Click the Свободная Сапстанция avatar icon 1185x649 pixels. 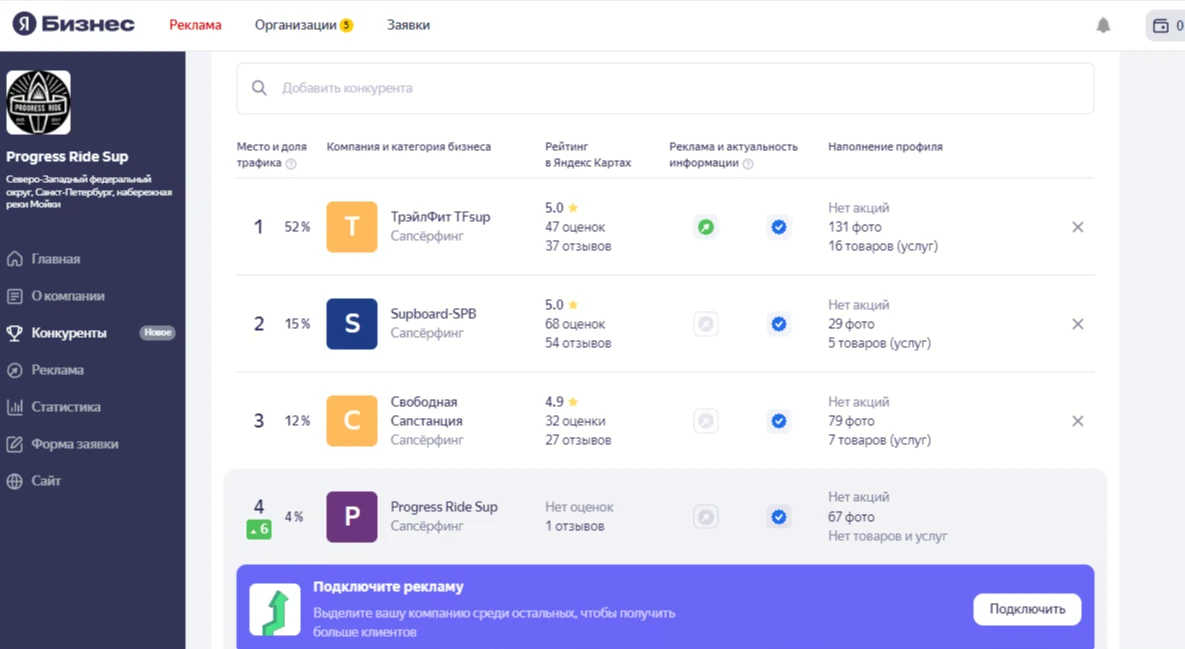tap(352, 421)
